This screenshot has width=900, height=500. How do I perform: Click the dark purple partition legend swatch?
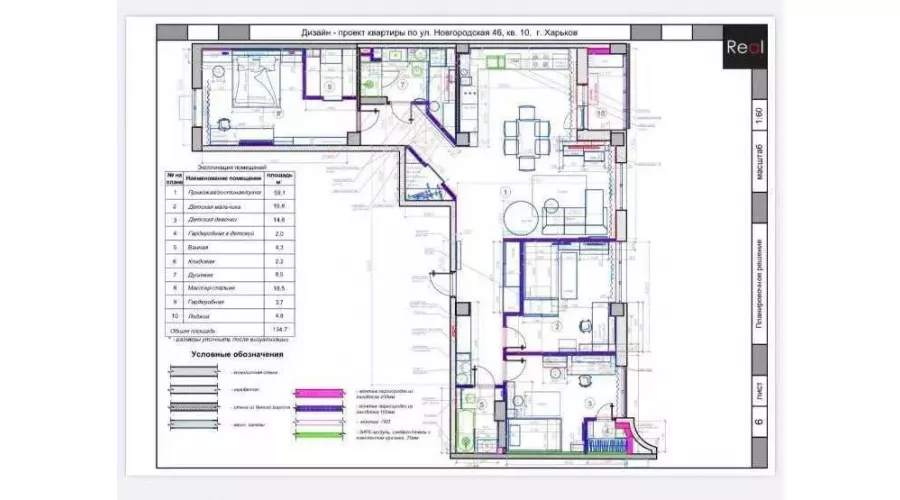pyautogui.click(x=319, y=409)
